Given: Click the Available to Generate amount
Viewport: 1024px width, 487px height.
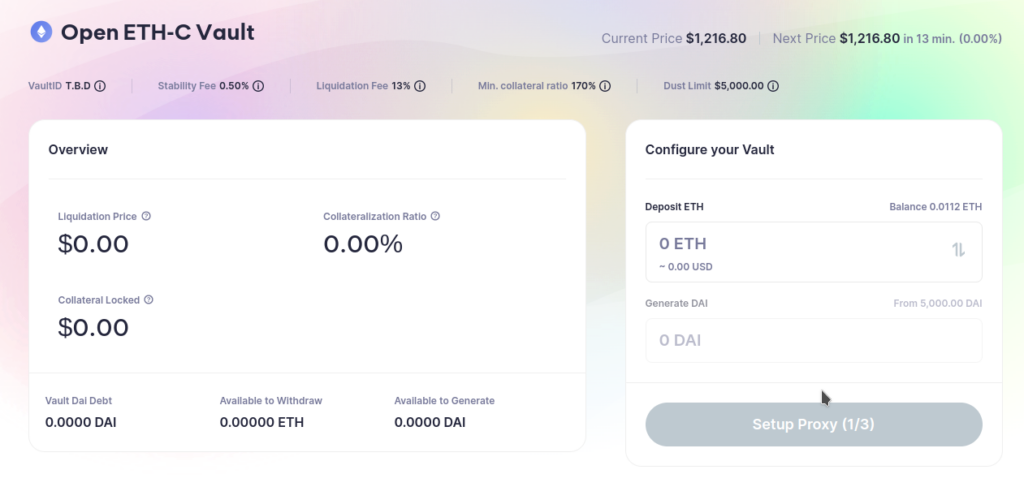Looking at the screenshot, I should point(429,422).
